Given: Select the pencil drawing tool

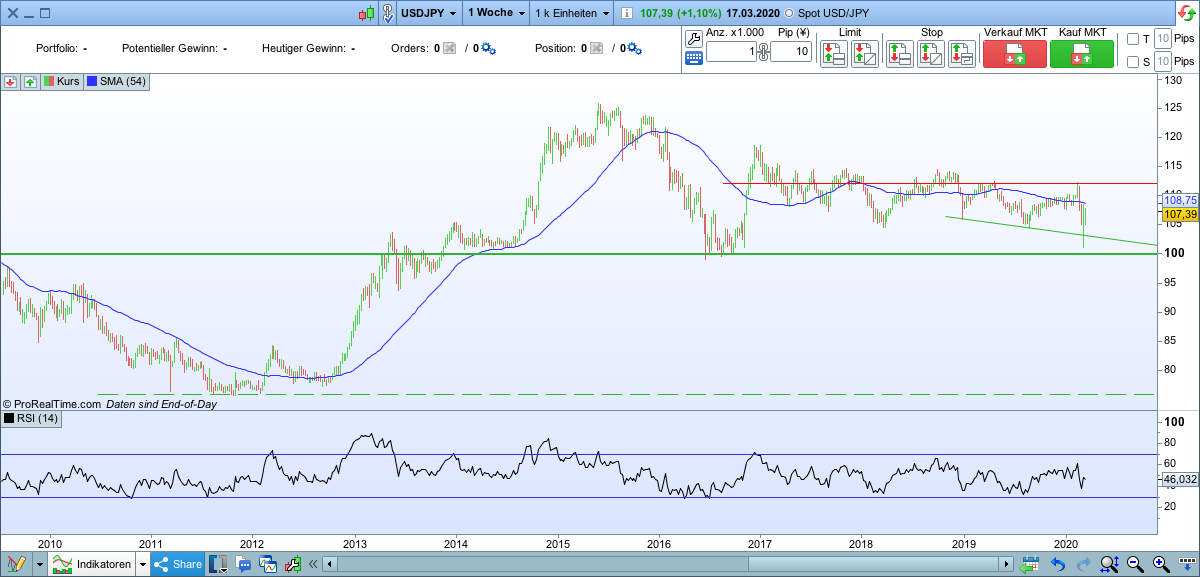Looking at the screenshot, I should (17, 563).
